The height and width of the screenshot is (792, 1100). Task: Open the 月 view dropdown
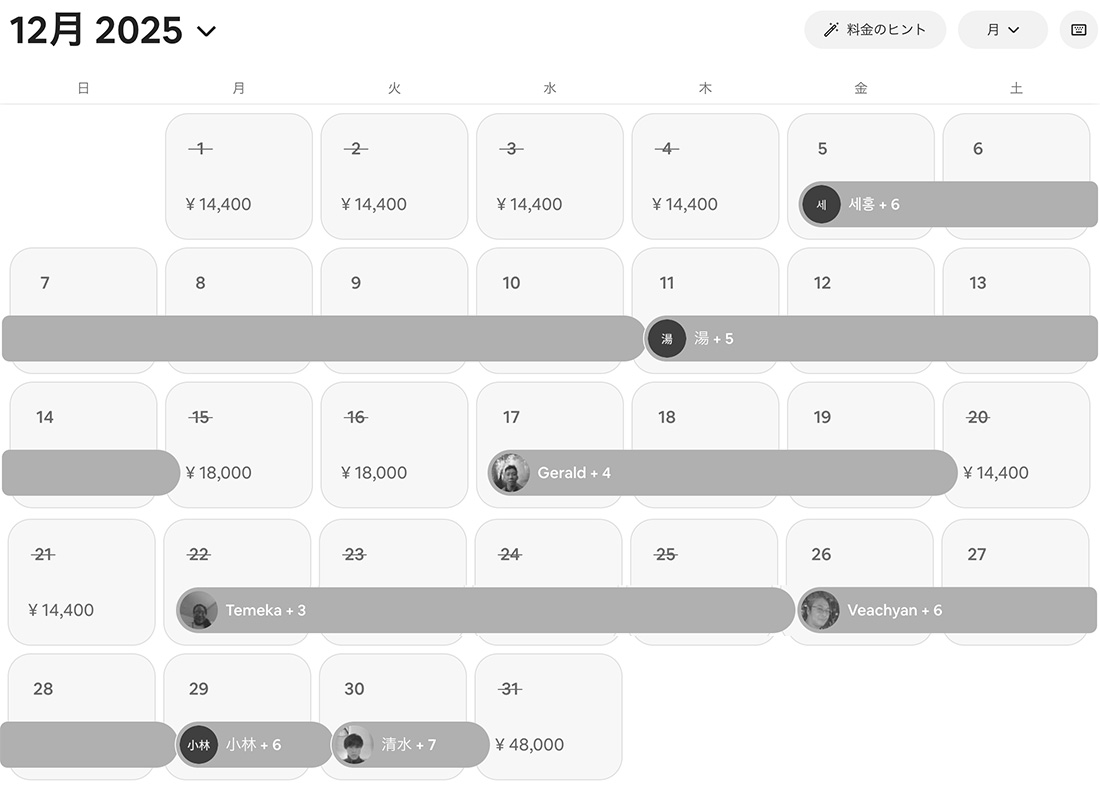pyautogui.click(x=1002, y=30)
